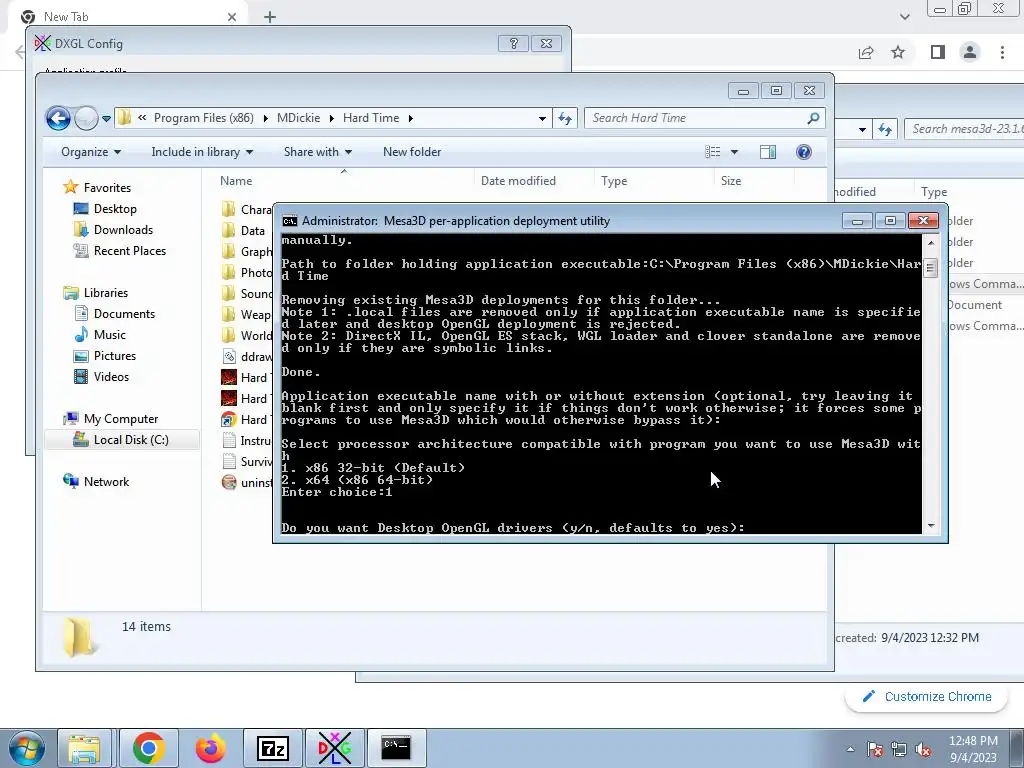Change view icon in Explorer toolbar

click(712, 152)
